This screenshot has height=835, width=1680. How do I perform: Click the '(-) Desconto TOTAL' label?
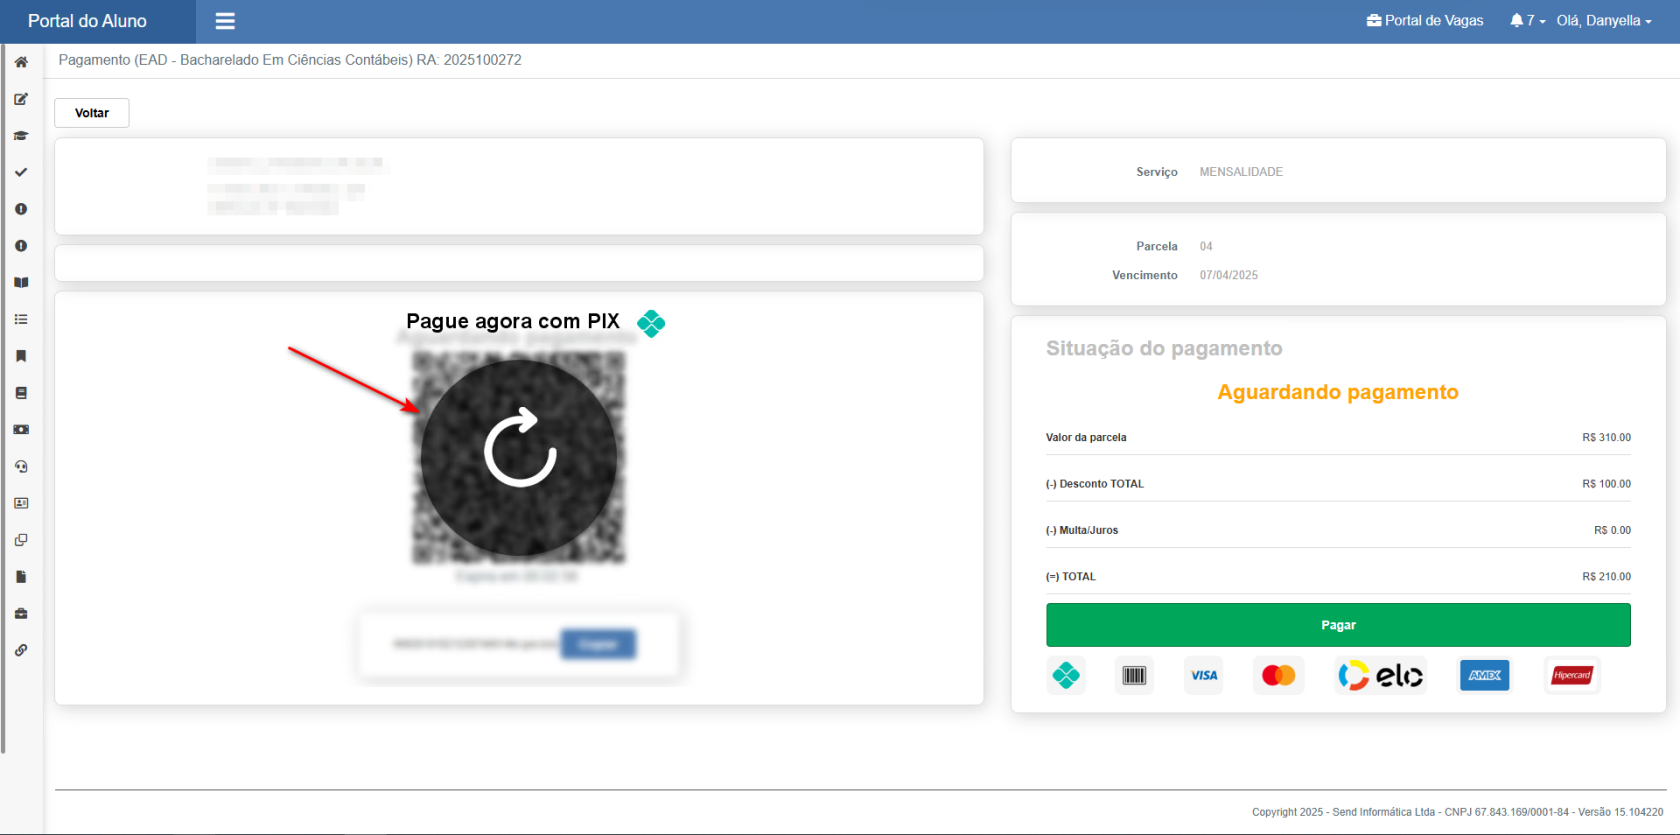tap(1095, 484)
